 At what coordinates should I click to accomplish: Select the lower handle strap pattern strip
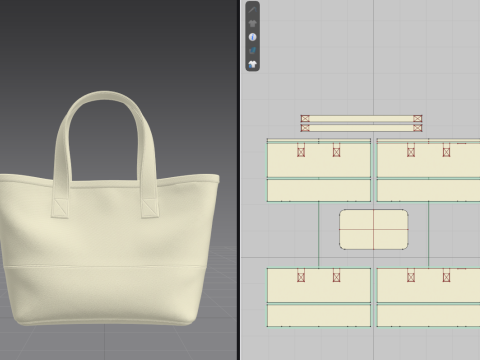361,128
